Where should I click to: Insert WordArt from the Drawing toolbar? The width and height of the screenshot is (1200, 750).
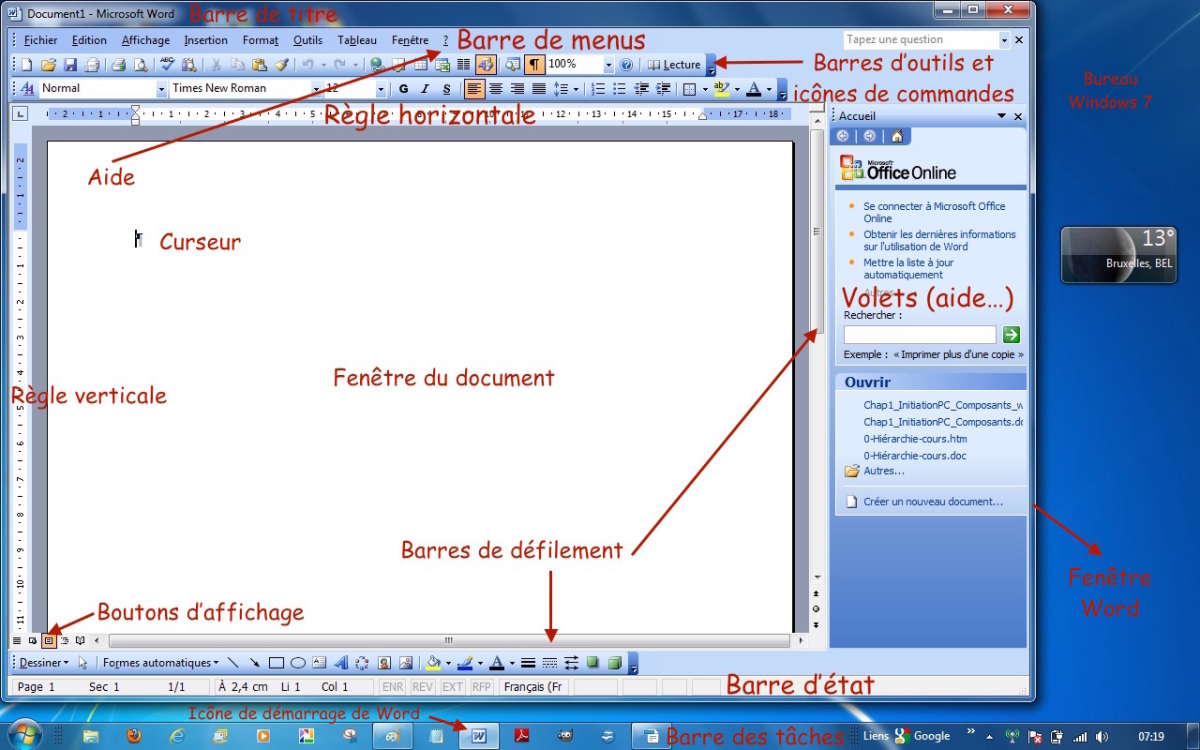tap(341, 663)
